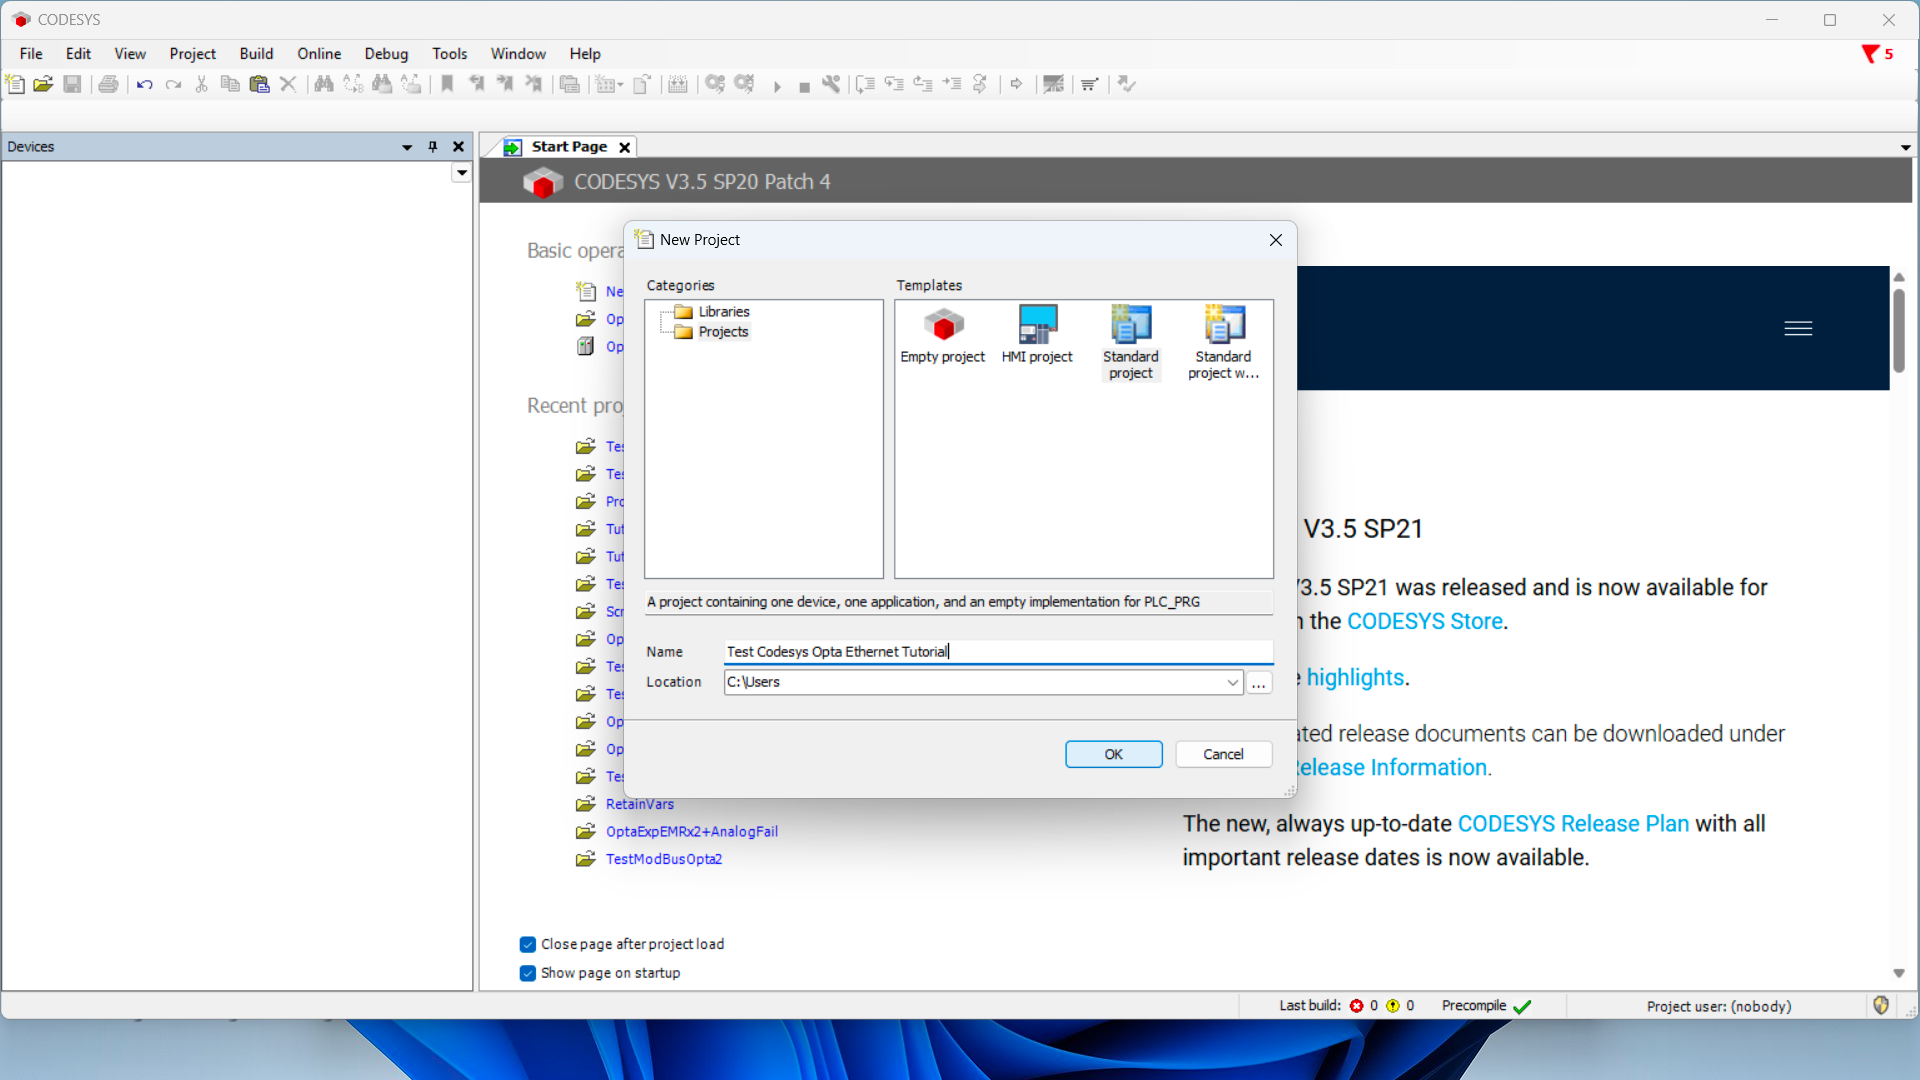This screenshot has width=1920, height=1080.
Task: Click the Start Page vertical scrollbar thumb
Action: (1898, 330)
